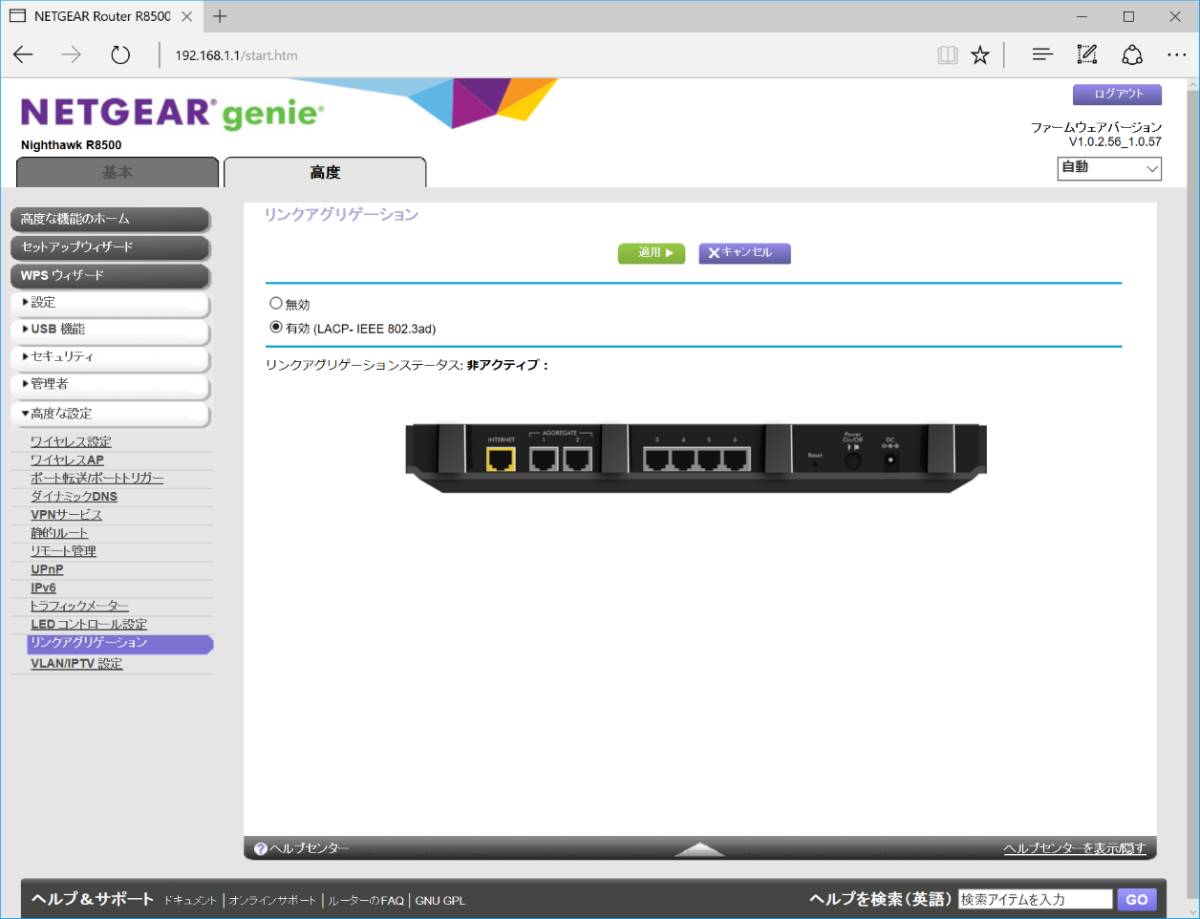Switch to the 基本 tab
Viewport: 1200px width, 919px height.
tap(117, 172)
